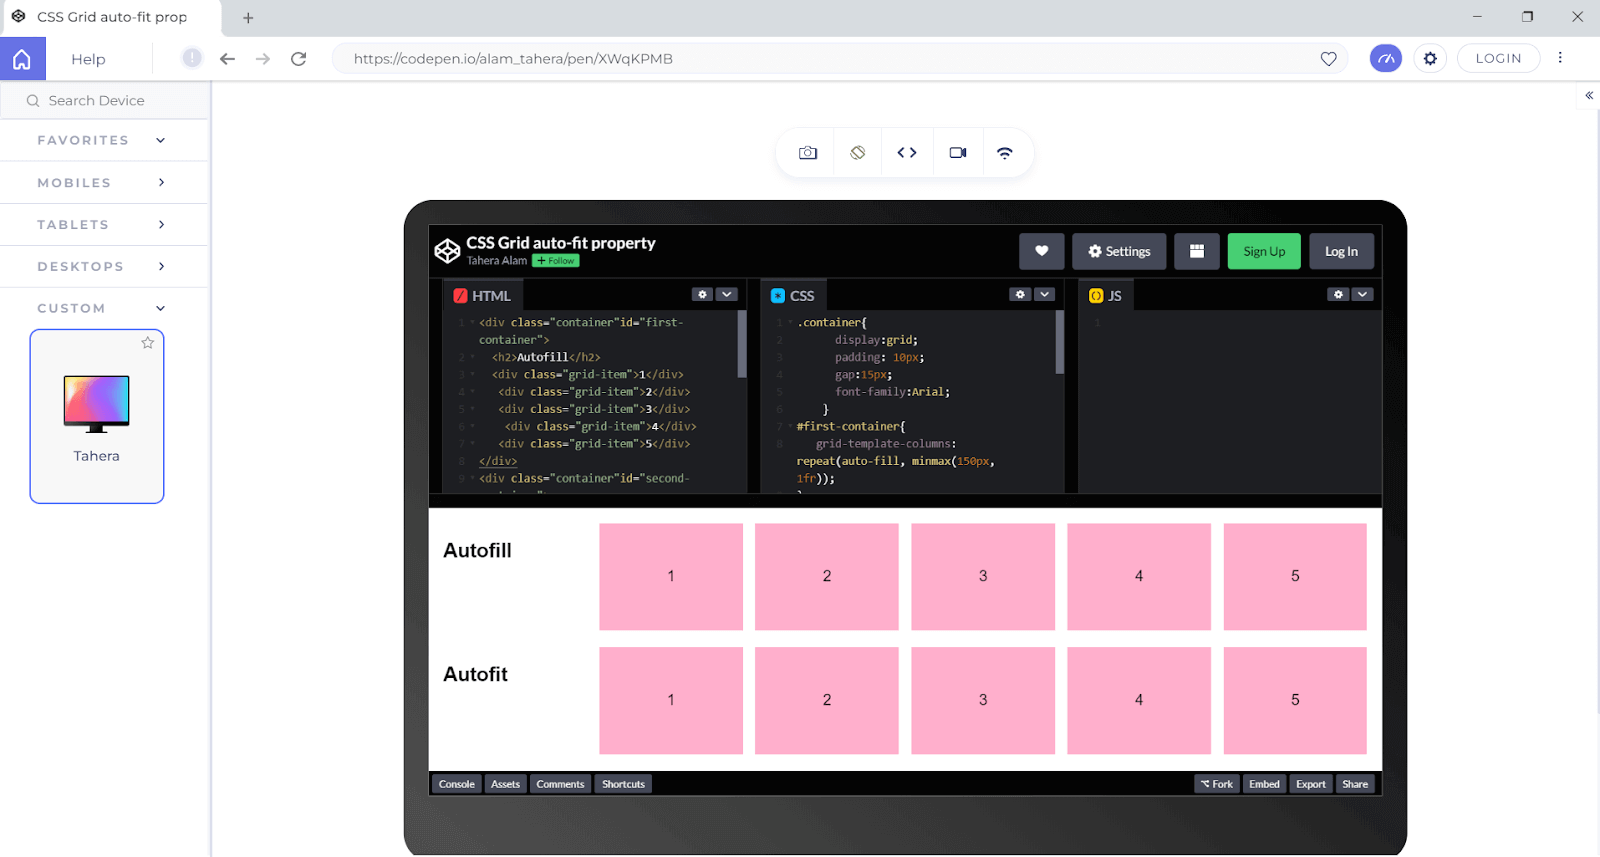Love the pen with the heart button
This screenshot has width=1600, height=857.
[x=1042, y=251]
